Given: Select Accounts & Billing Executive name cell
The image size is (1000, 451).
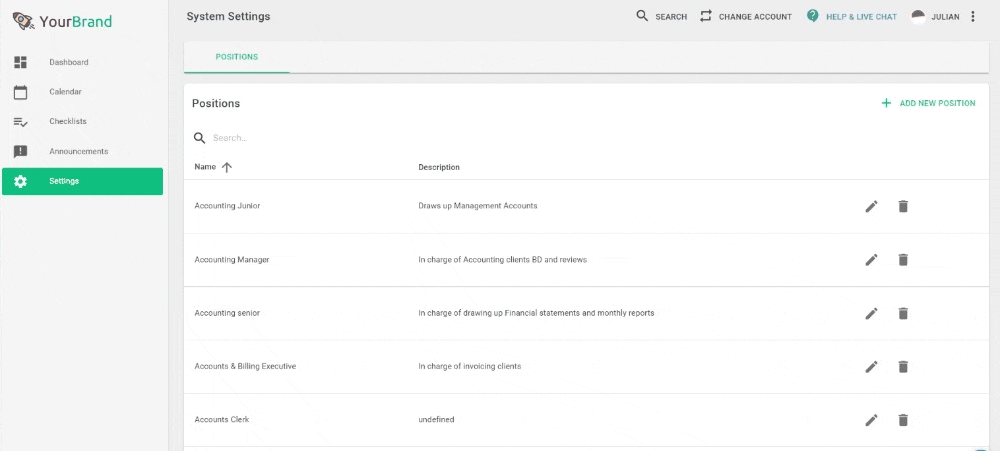Looking at the screenshot, I should 245,367.
